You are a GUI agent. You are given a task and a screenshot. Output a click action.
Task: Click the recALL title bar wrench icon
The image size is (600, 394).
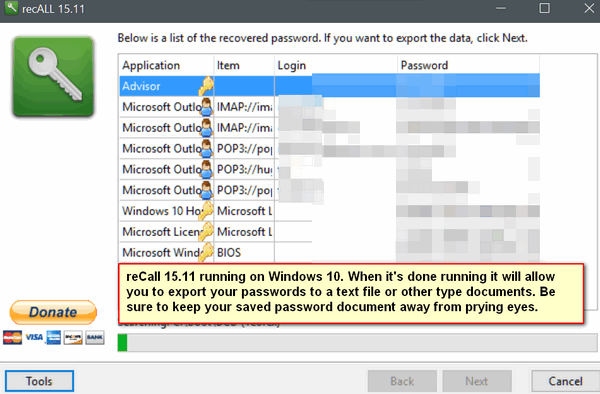click(11, 8)
